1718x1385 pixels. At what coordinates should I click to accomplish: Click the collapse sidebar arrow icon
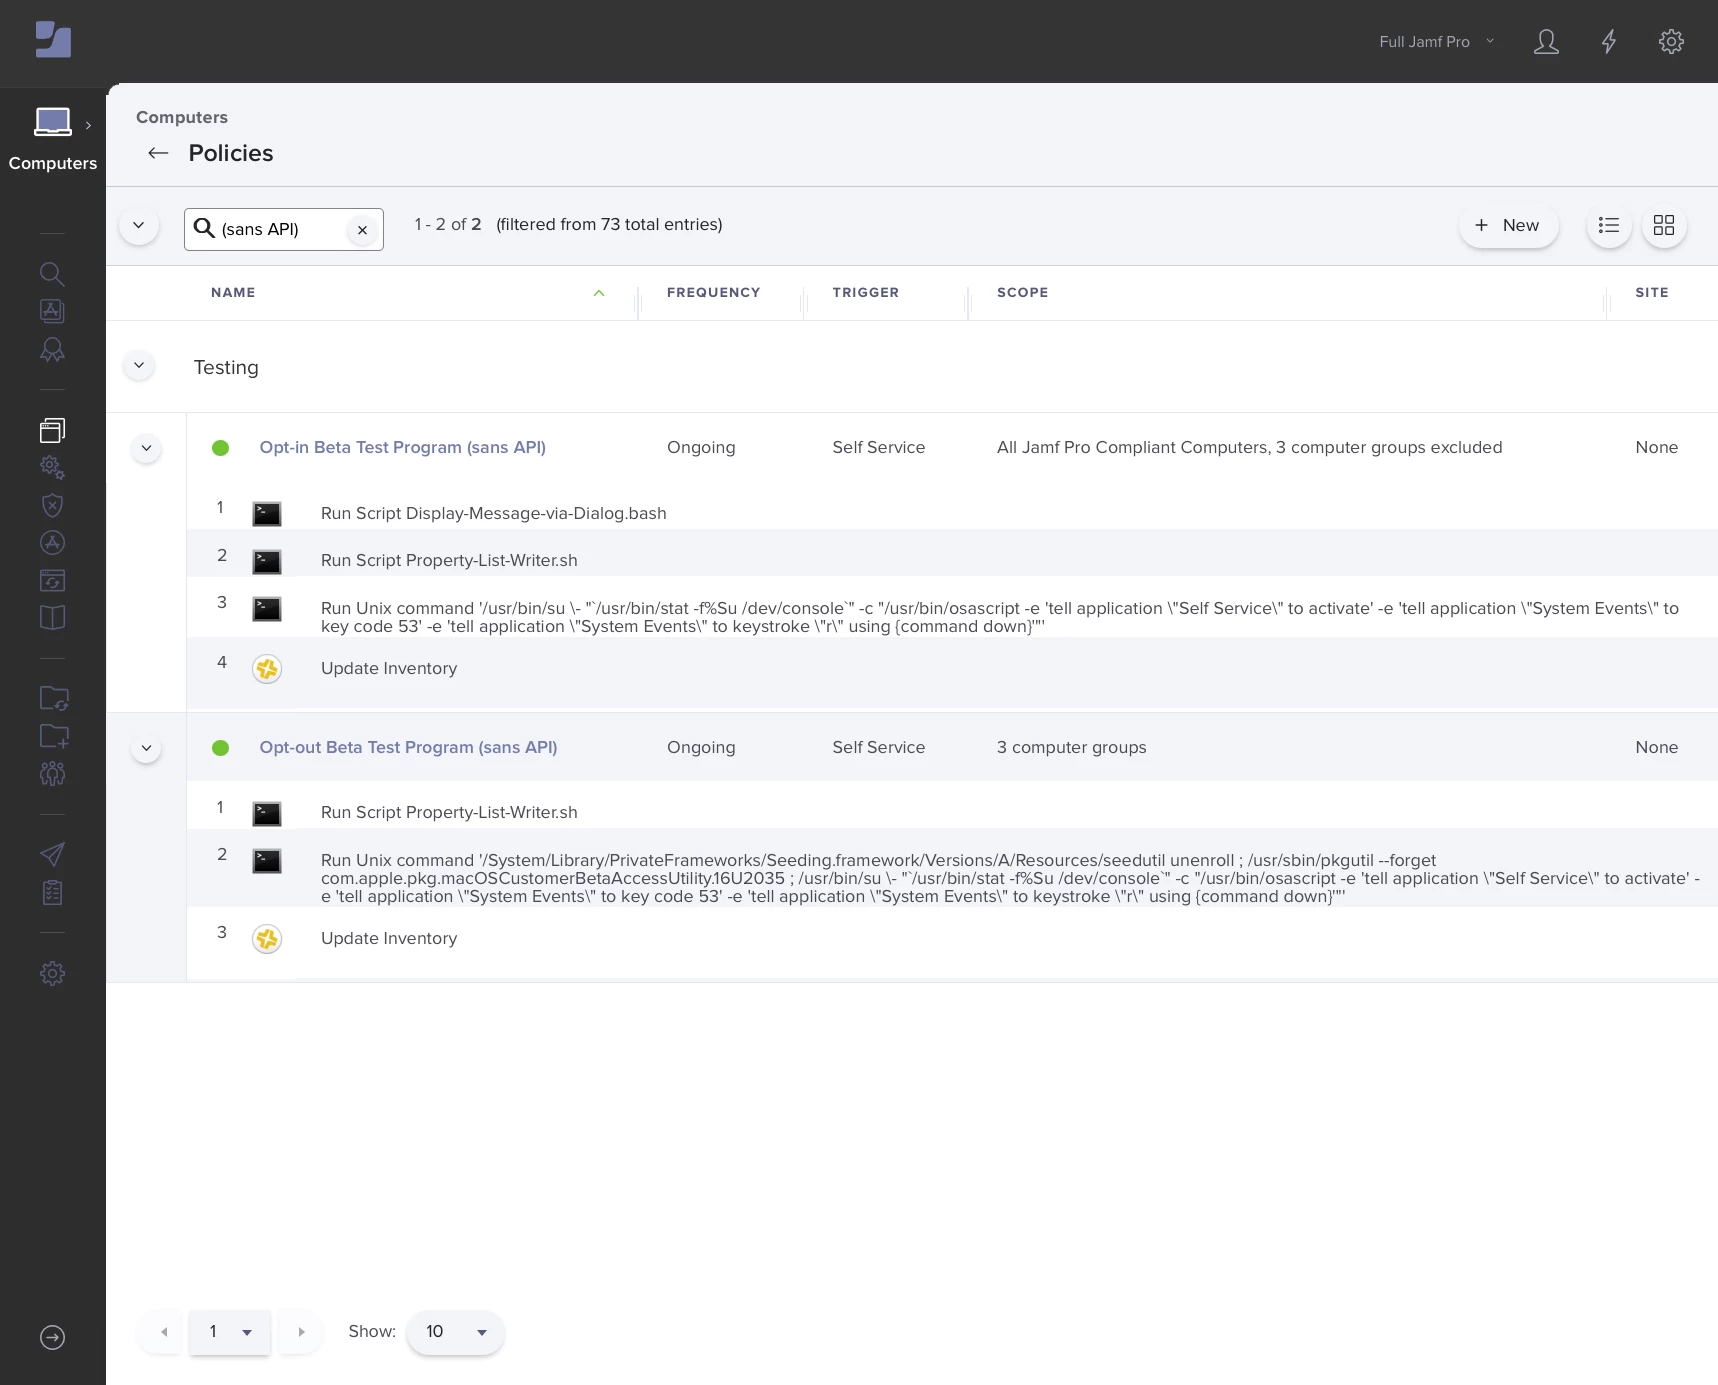52,1338
